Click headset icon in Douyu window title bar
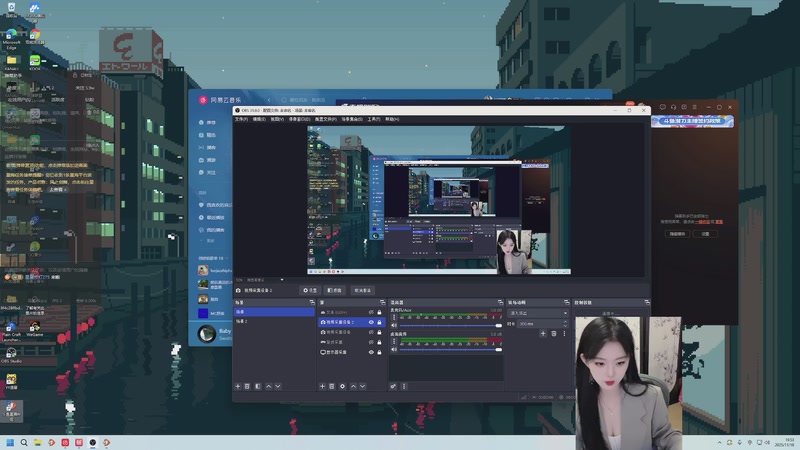The image size is (800, 450). pos(673,107)
